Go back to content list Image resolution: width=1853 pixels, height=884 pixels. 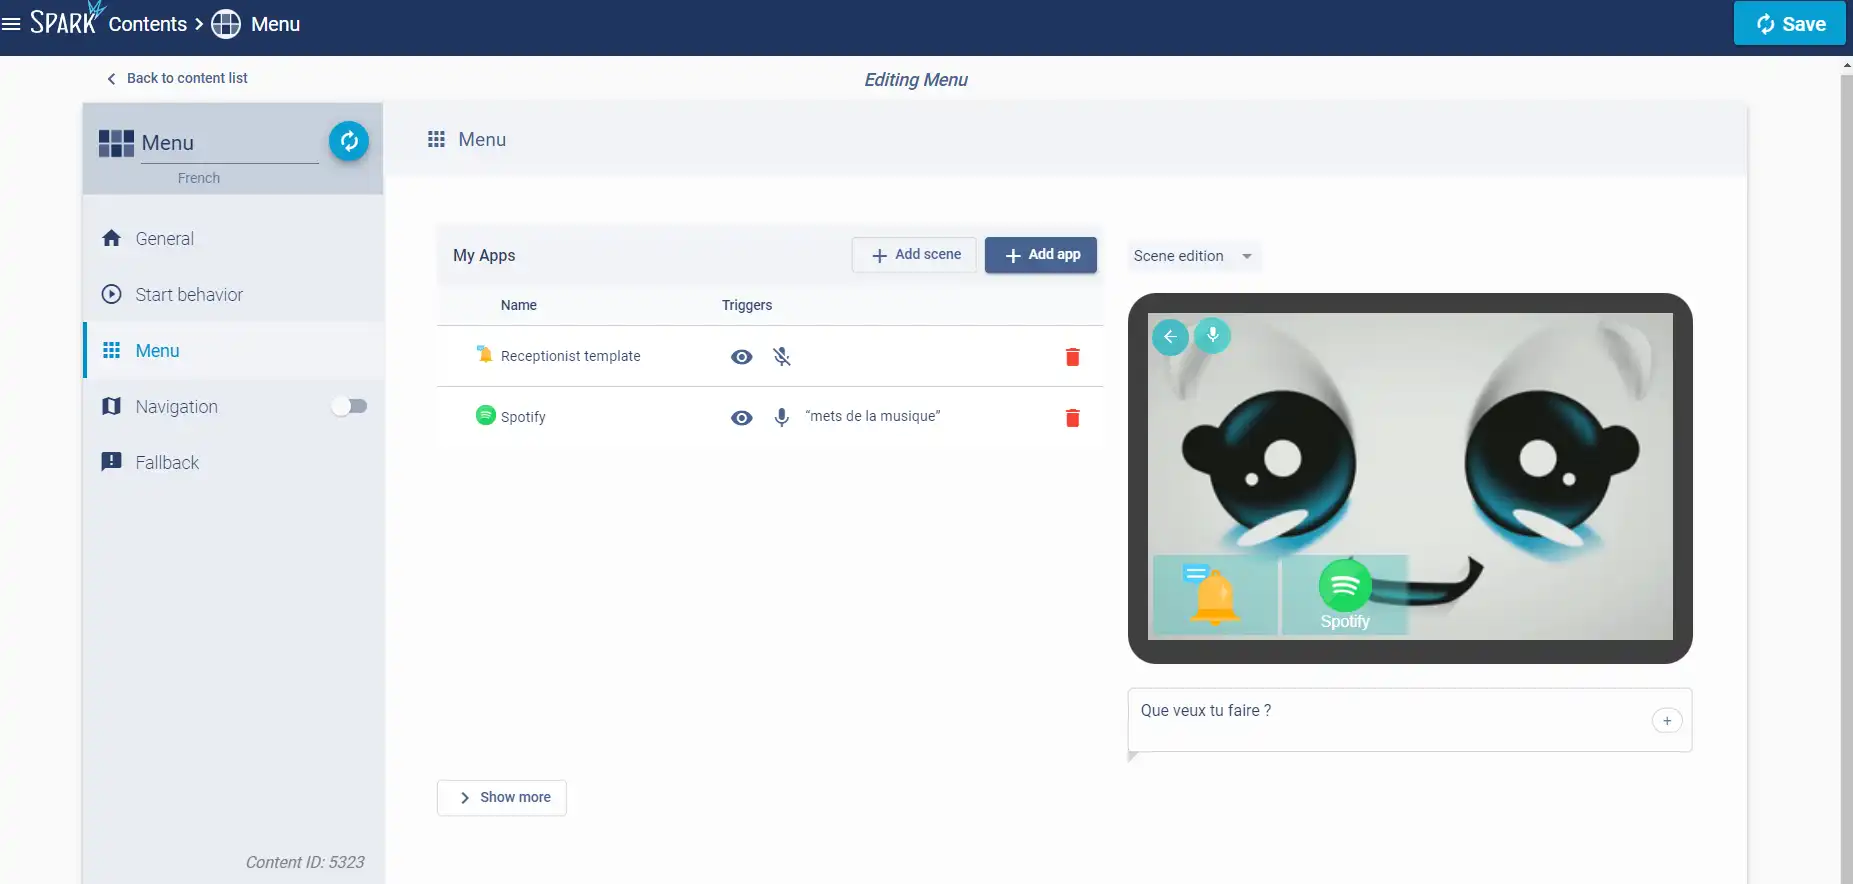(x=177, y=78)
